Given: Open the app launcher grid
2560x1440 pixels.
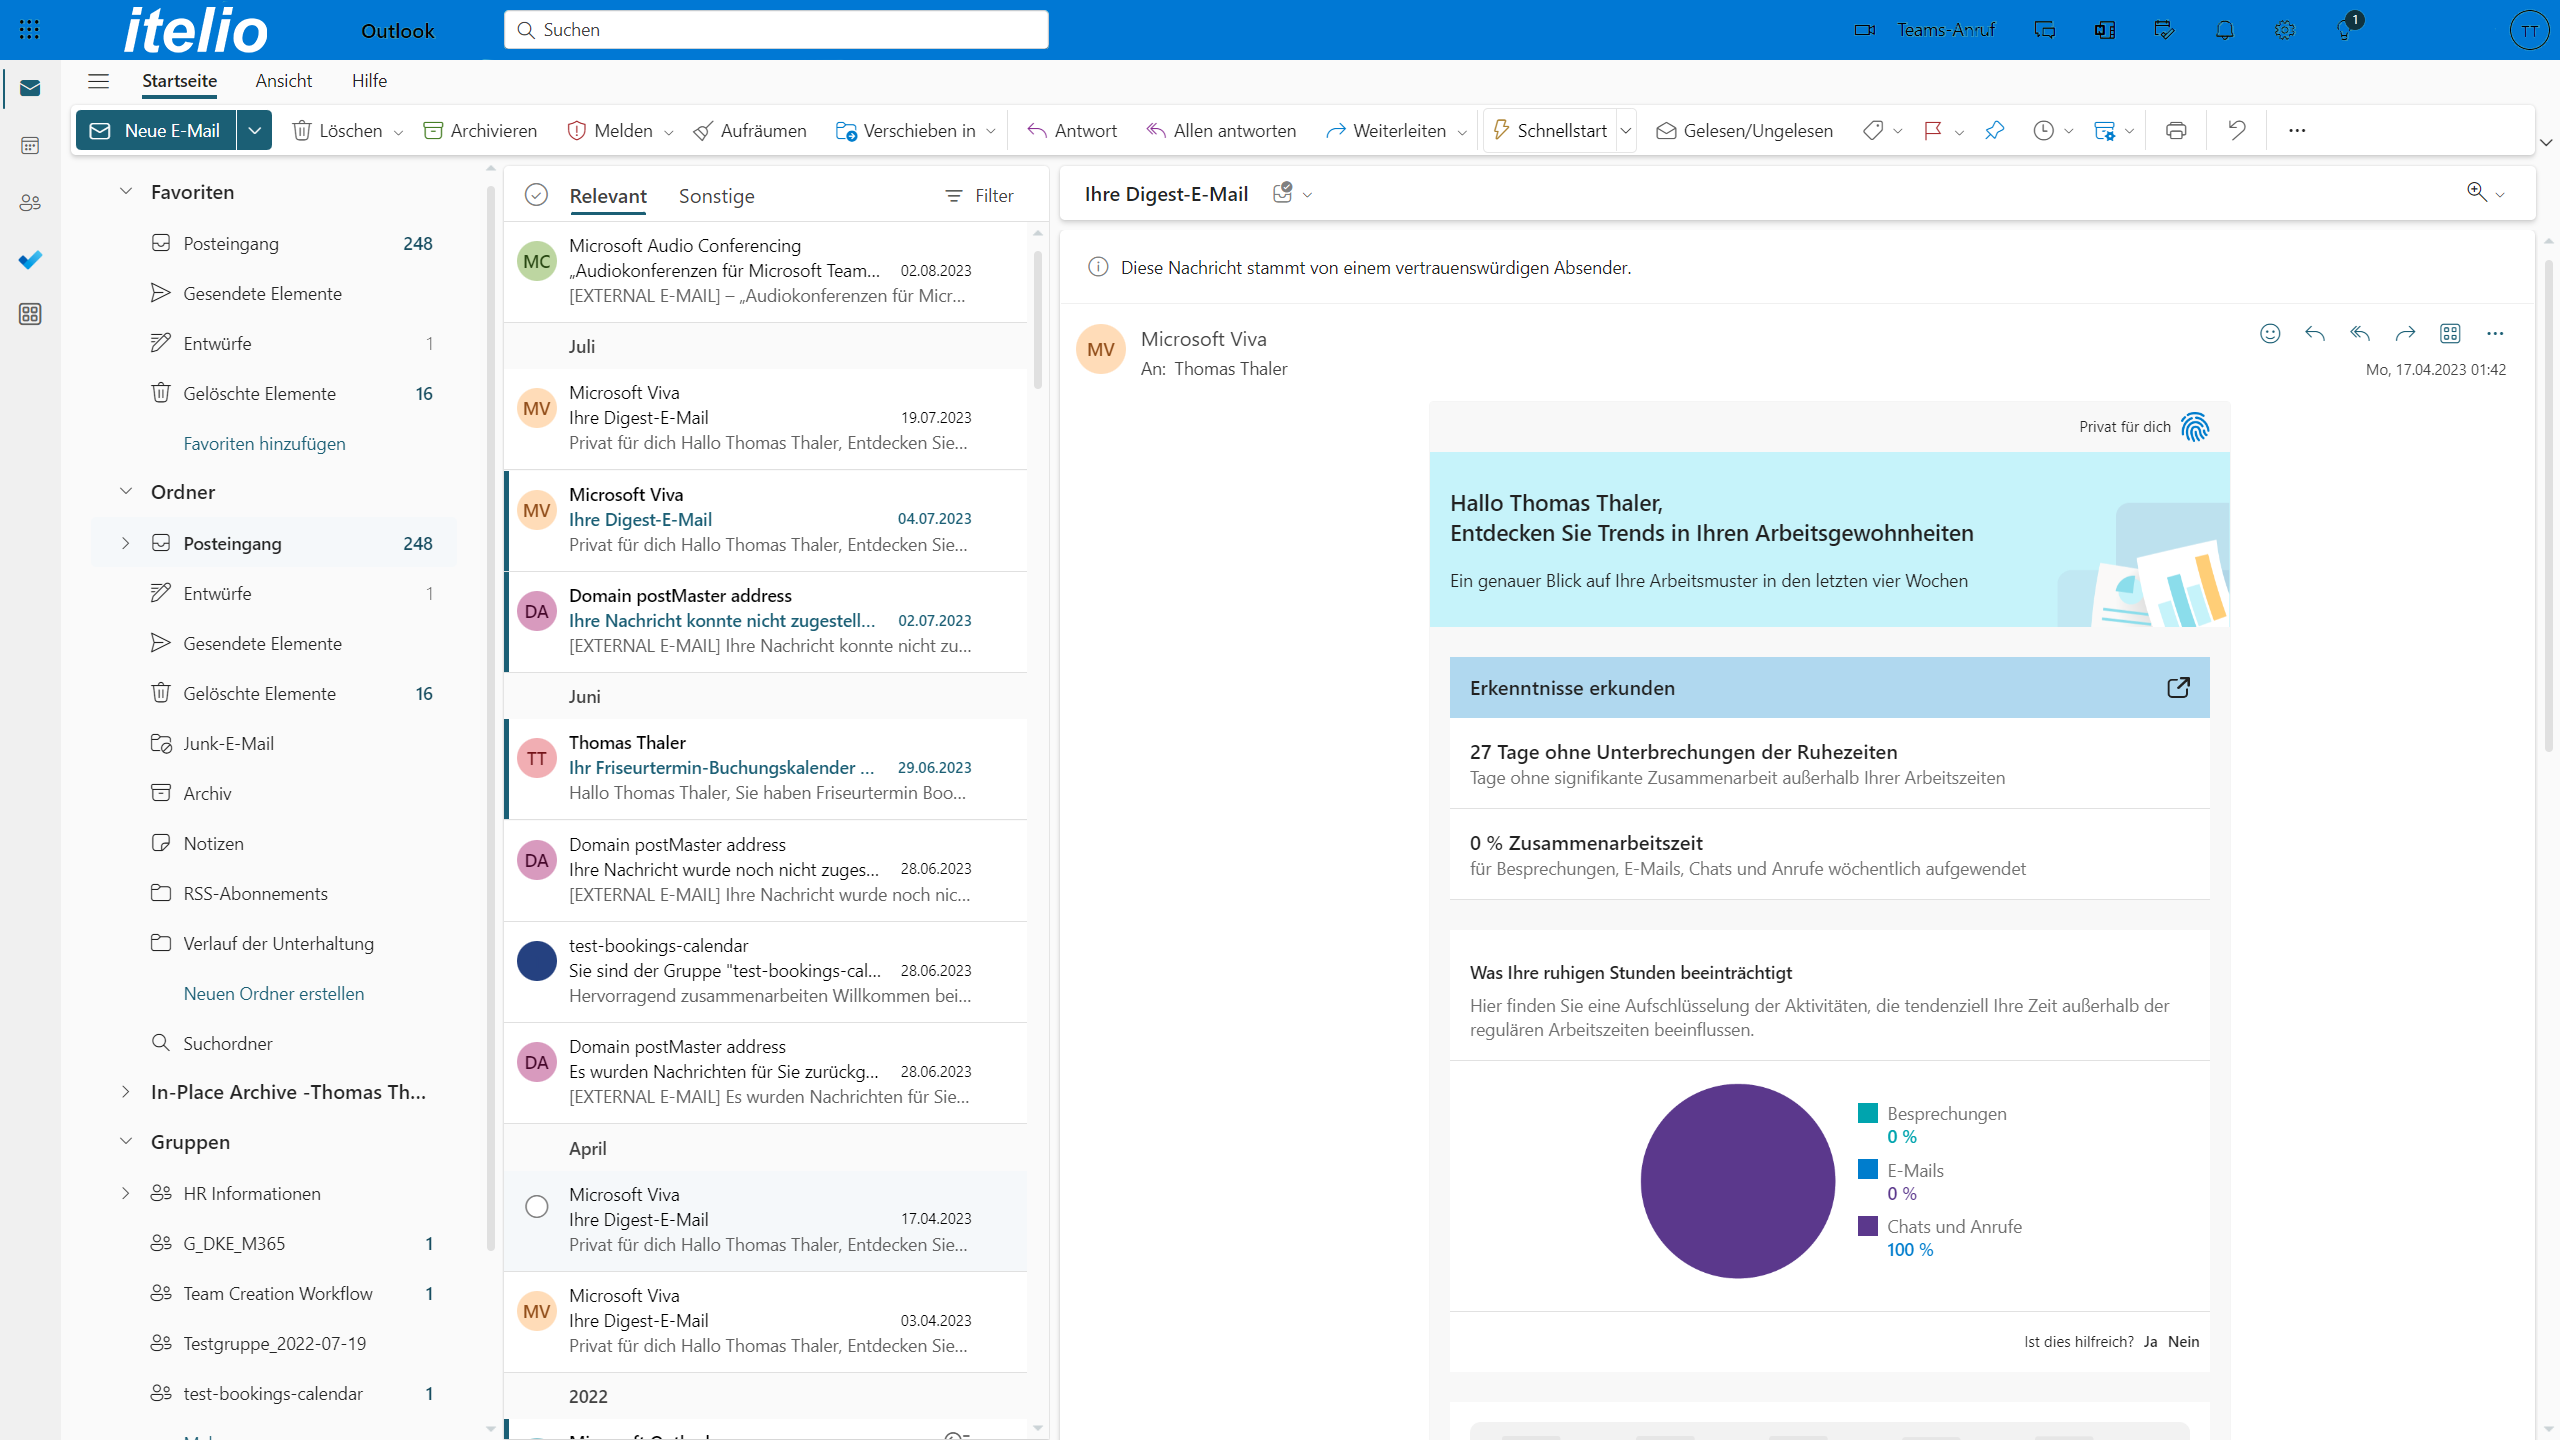Looking at the screenshot, I should (x=29, y=30).
